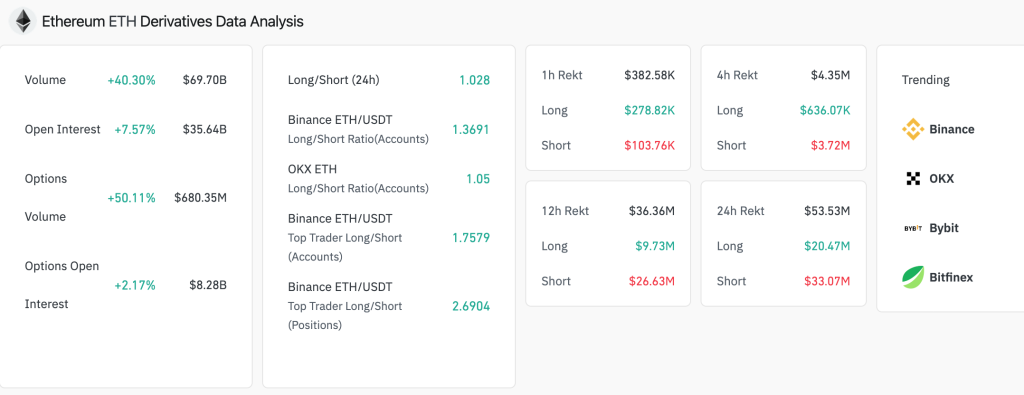Click the OKX ETH Long/Short Ratio row
Viewport: 1024px width, 395px height.
click(x=389, y=178)
